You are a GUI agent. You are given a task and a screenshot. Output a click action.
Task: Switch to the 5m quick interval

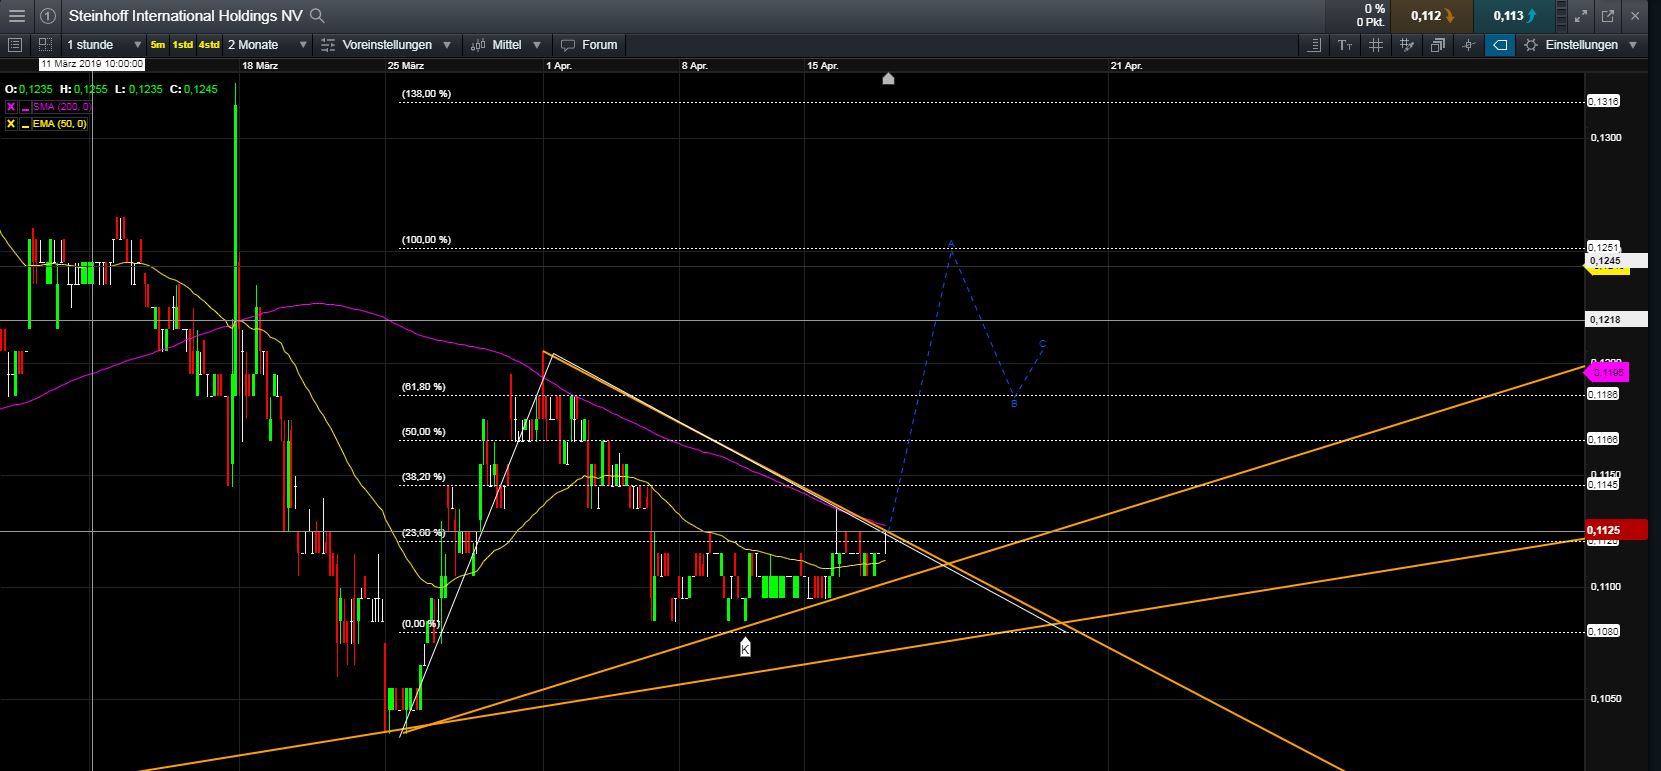pyautogui.click(x=159, y=45)
